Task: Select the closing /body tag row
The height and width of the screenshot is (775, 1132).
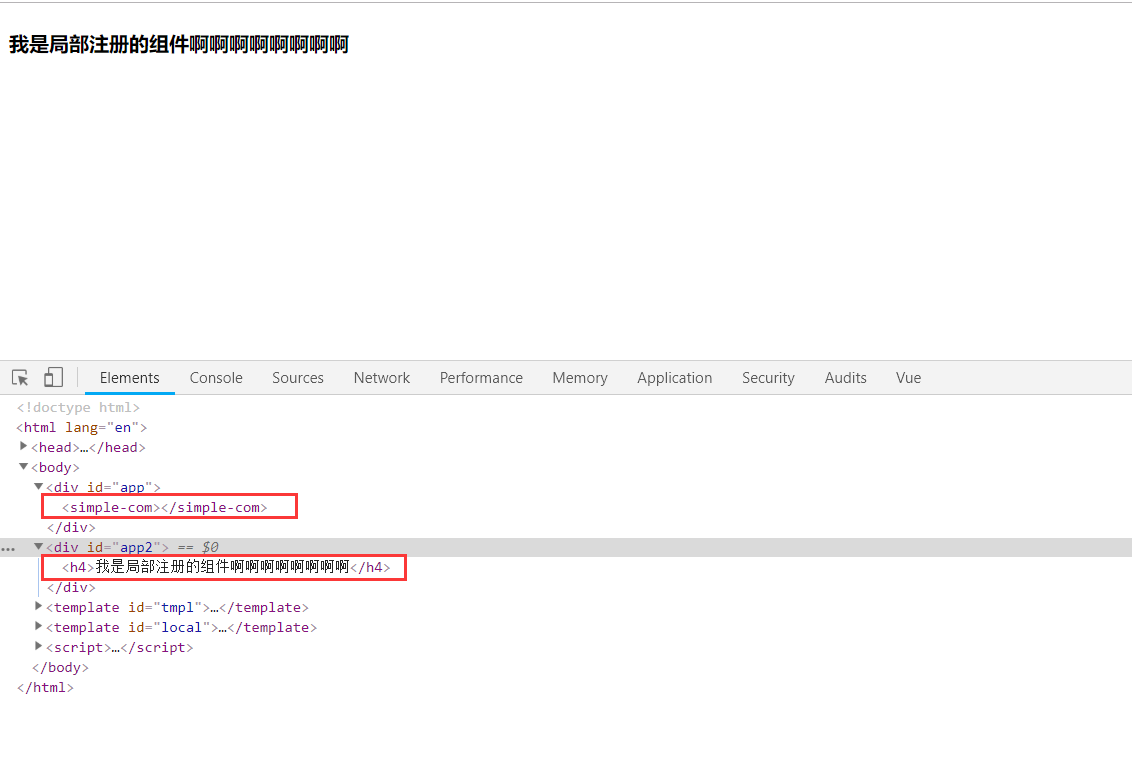Action: point(61,667)
